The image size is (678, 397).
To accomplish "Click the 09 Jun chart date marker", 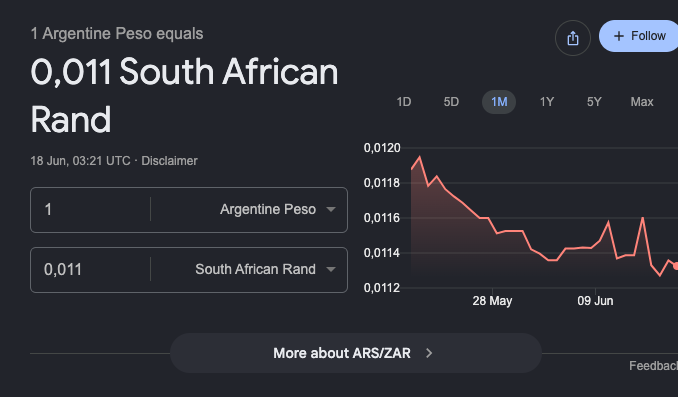I will pyautogui.click(x=595, y=301).
